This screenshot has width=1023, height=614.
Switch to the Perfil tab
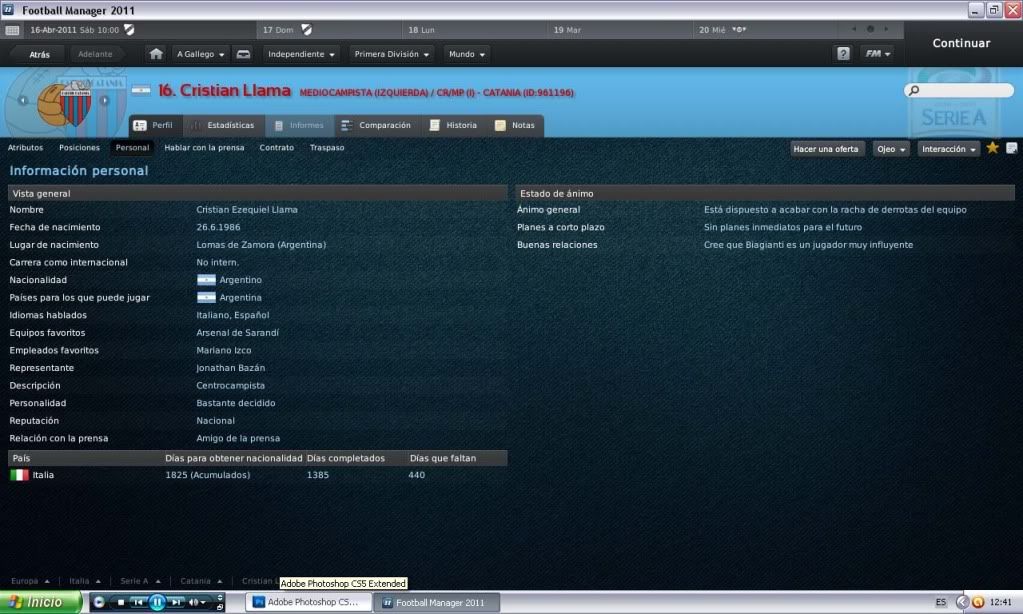pyautogui.click(x=153, y=125)
